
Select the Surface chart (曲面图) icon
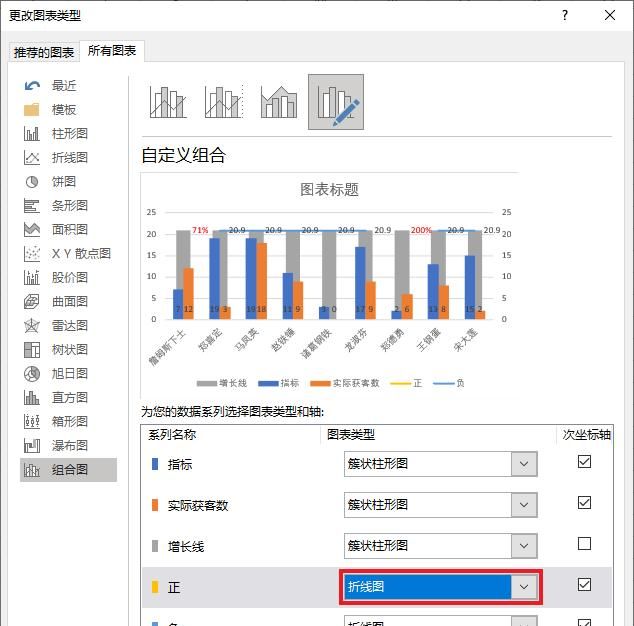[32, 302]
